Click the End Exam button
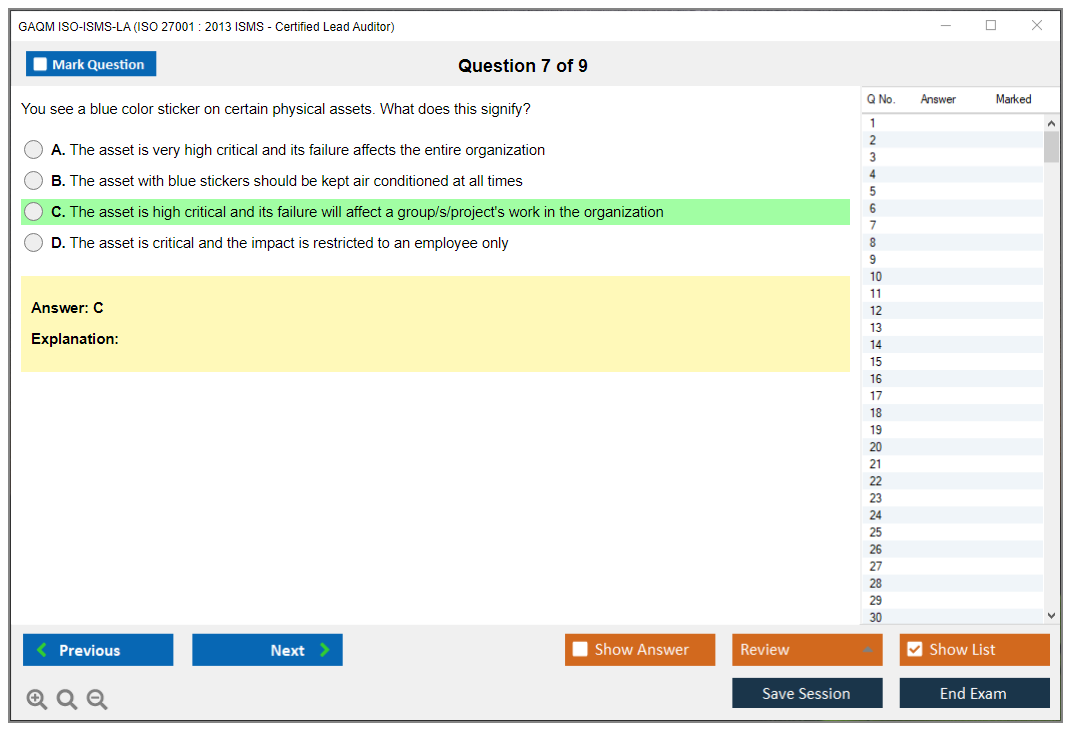The width and height of the screenshot is (1075, 735). pos(974,693)
